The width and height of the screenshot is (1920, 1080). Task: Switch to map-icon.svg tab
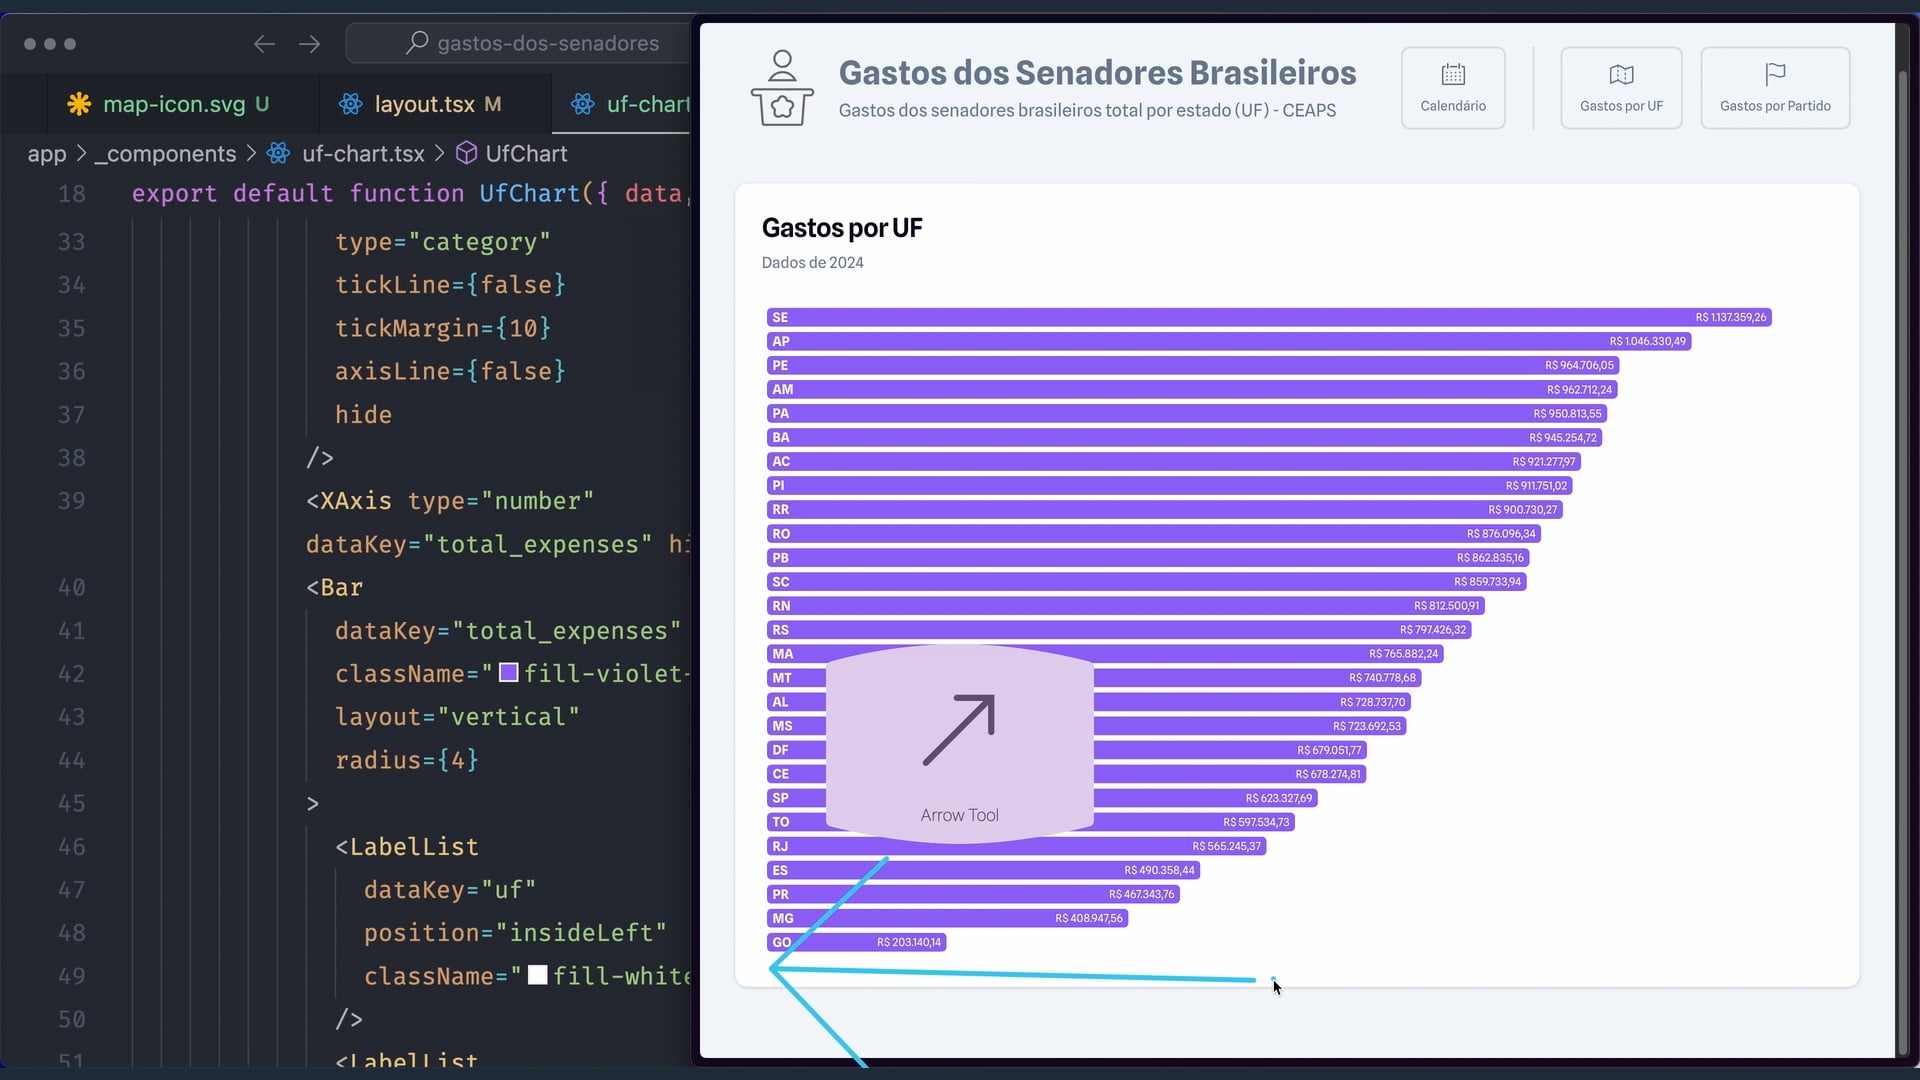click(174, 104)
